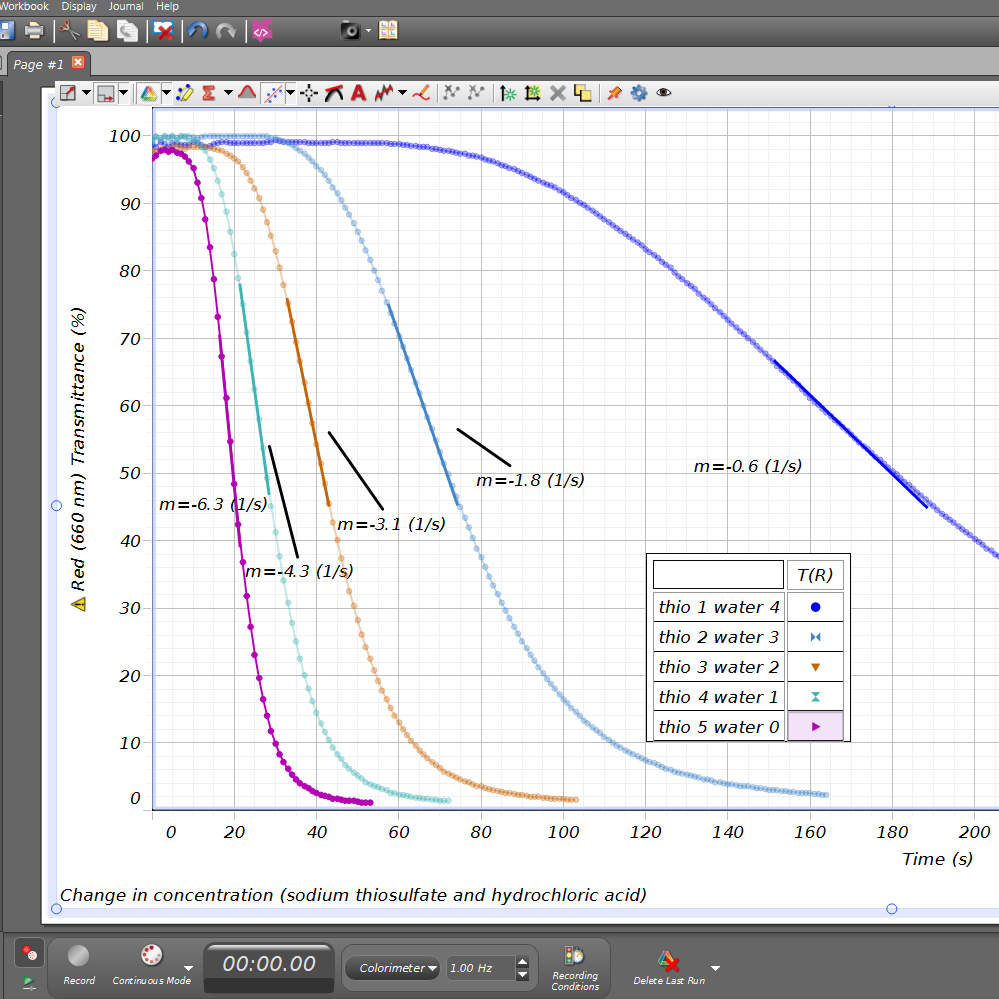The height and width of the screenshot is (999, 999).
Task: Click the Text annotation 'A' tool
Action: coord(358,93)
